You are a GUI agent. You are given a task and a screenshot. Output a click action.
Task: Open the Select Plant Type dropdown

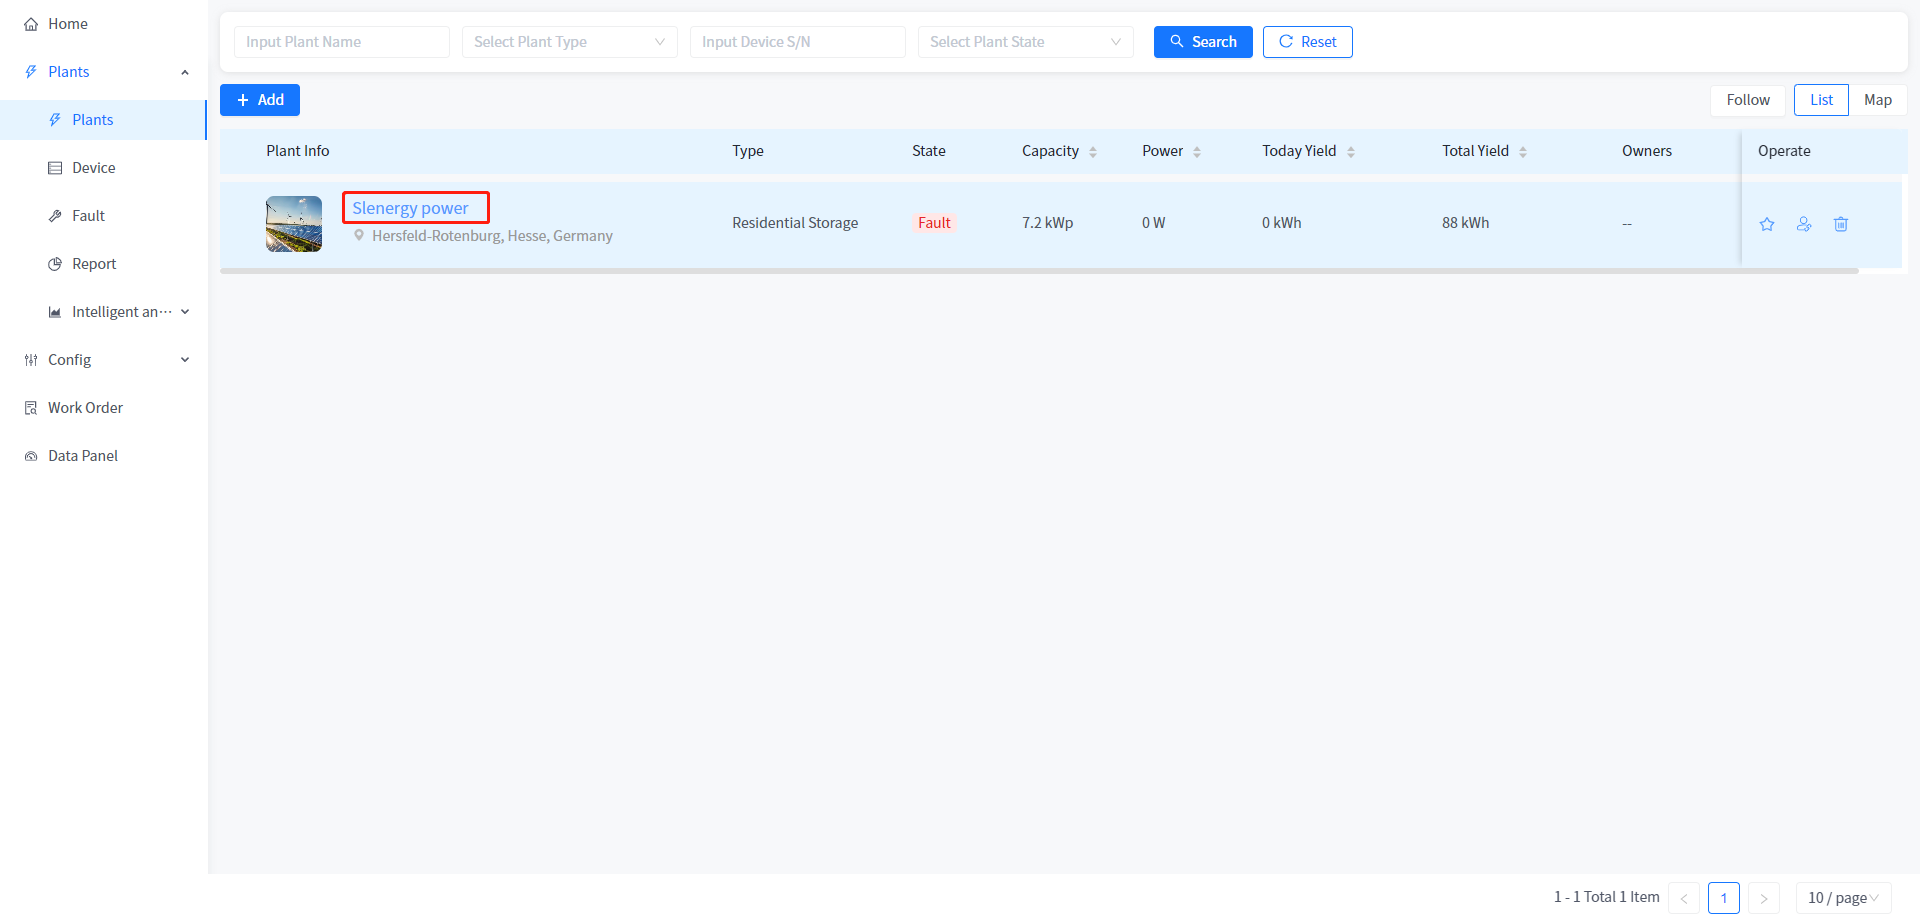pos(569,42)
